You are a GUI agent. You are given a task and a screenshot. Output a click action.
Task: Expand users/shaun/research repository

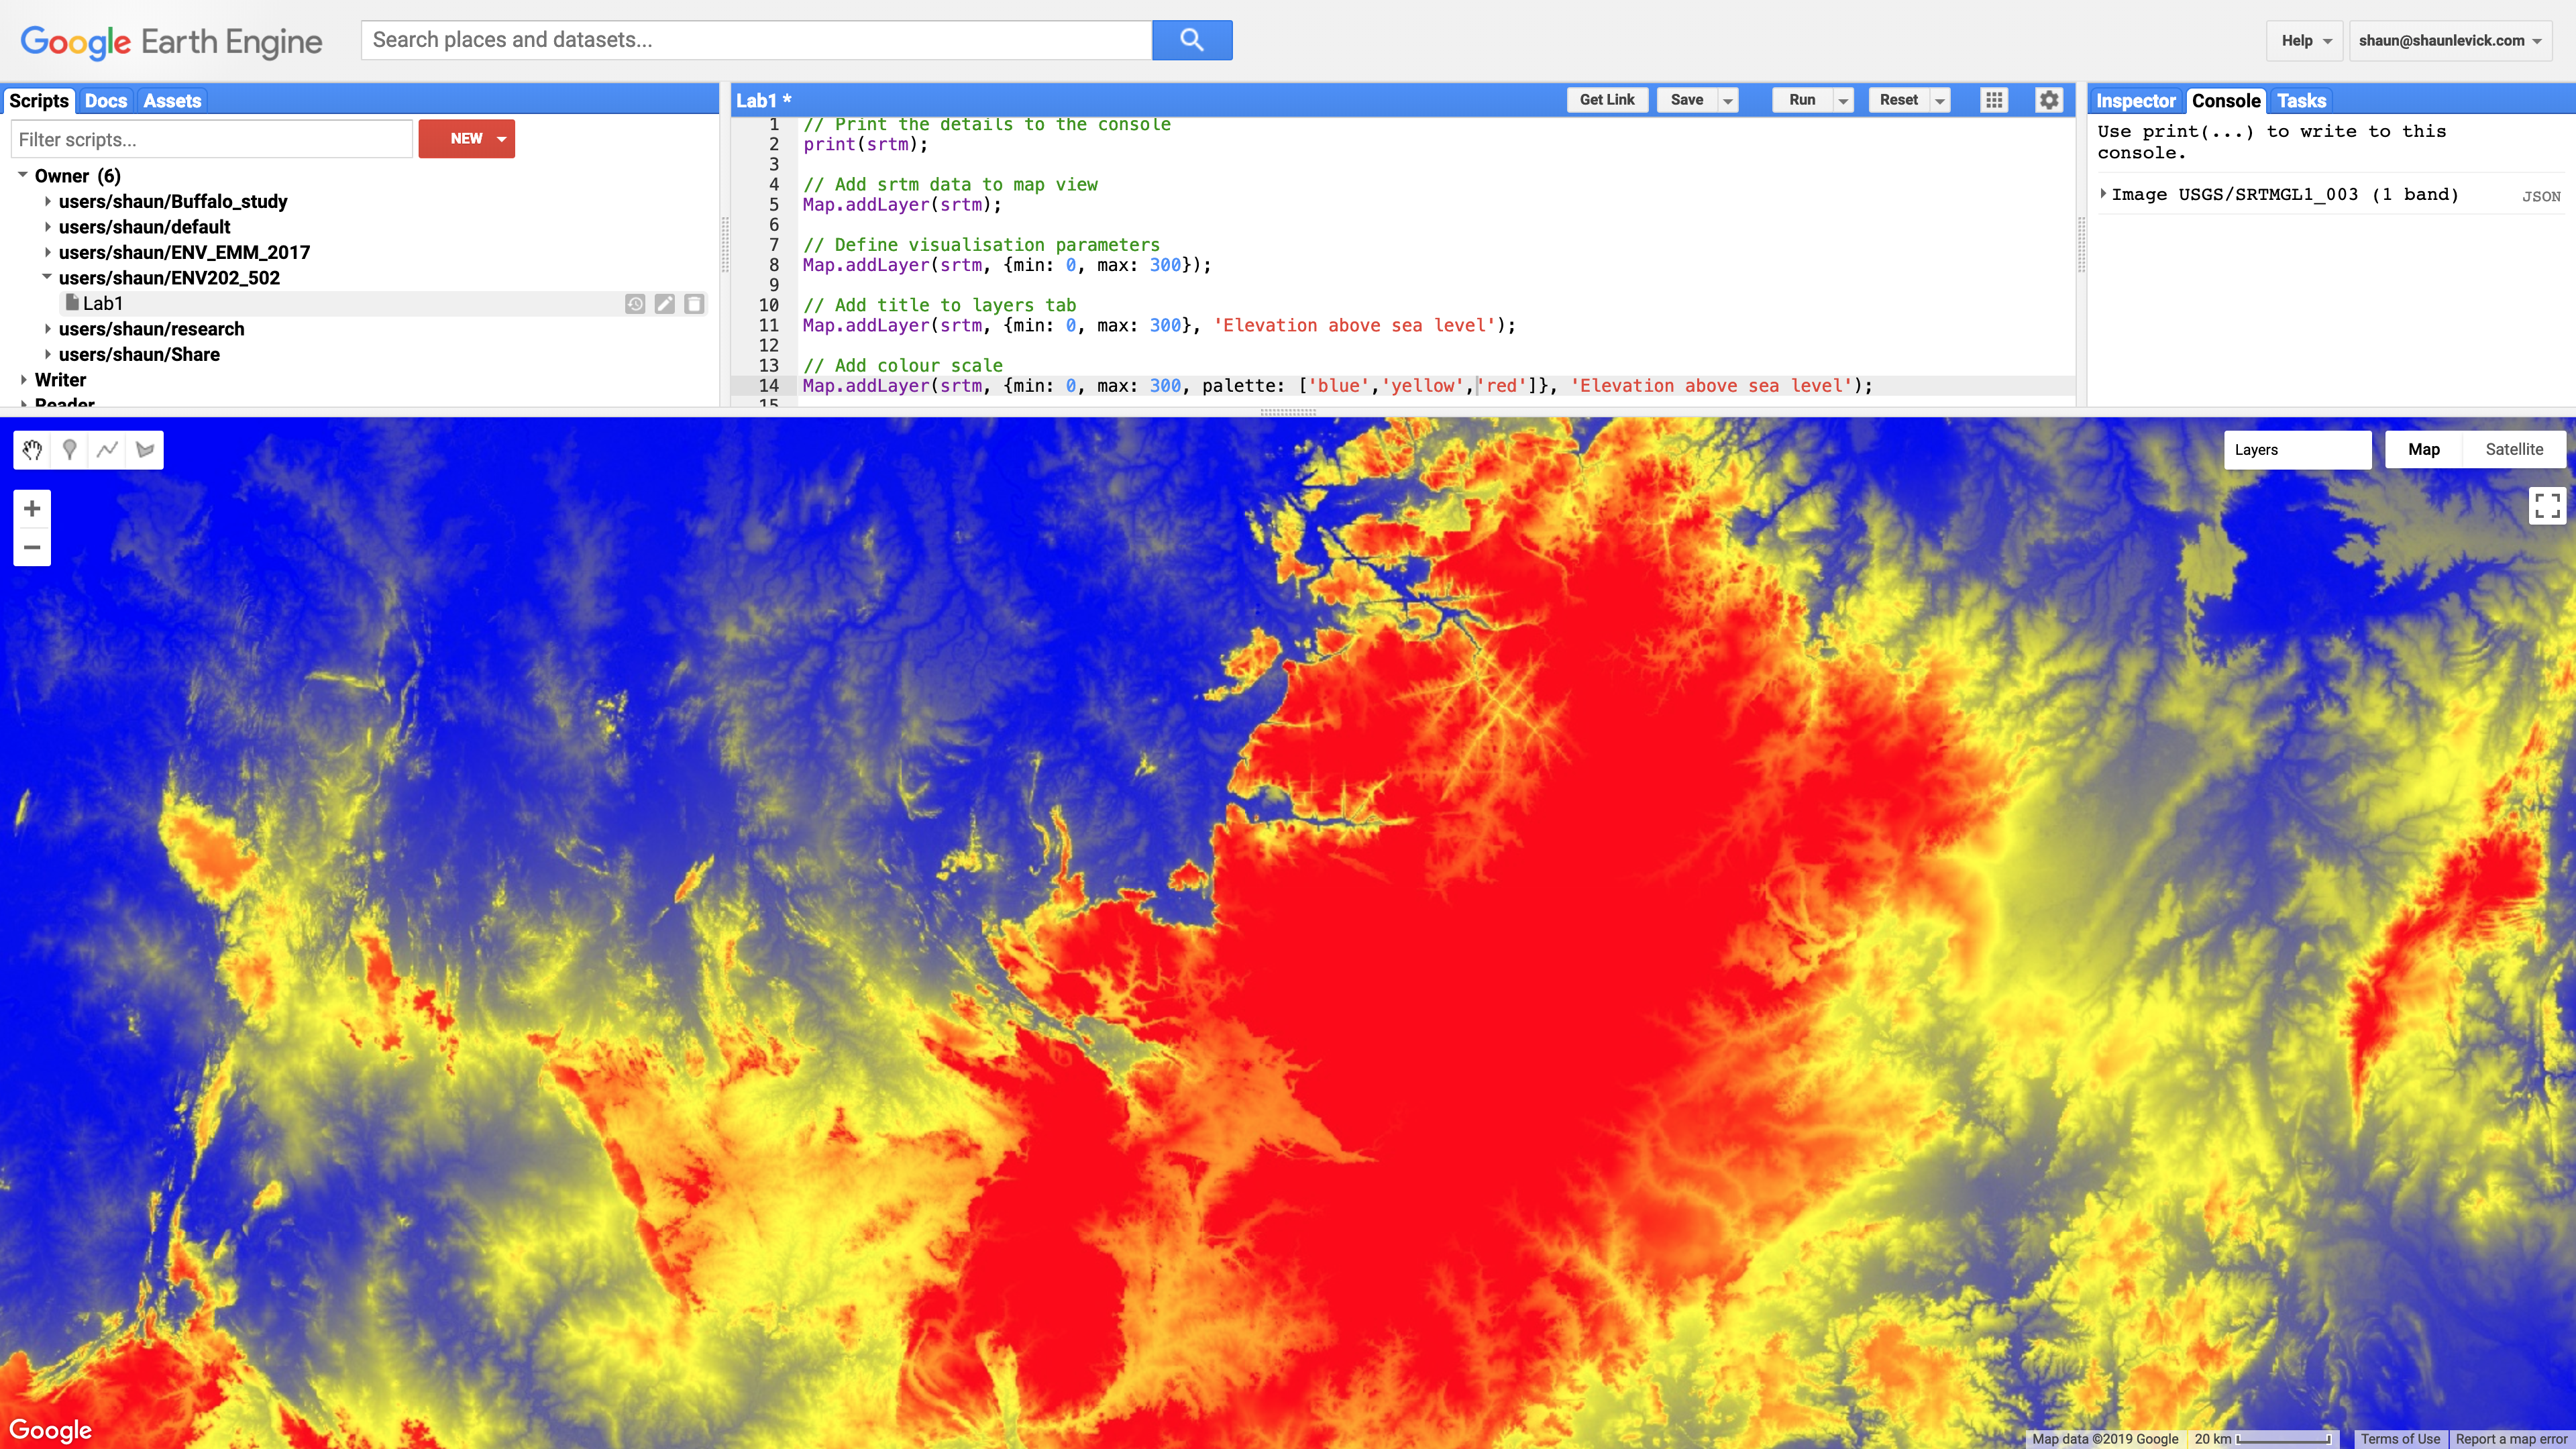48,329
